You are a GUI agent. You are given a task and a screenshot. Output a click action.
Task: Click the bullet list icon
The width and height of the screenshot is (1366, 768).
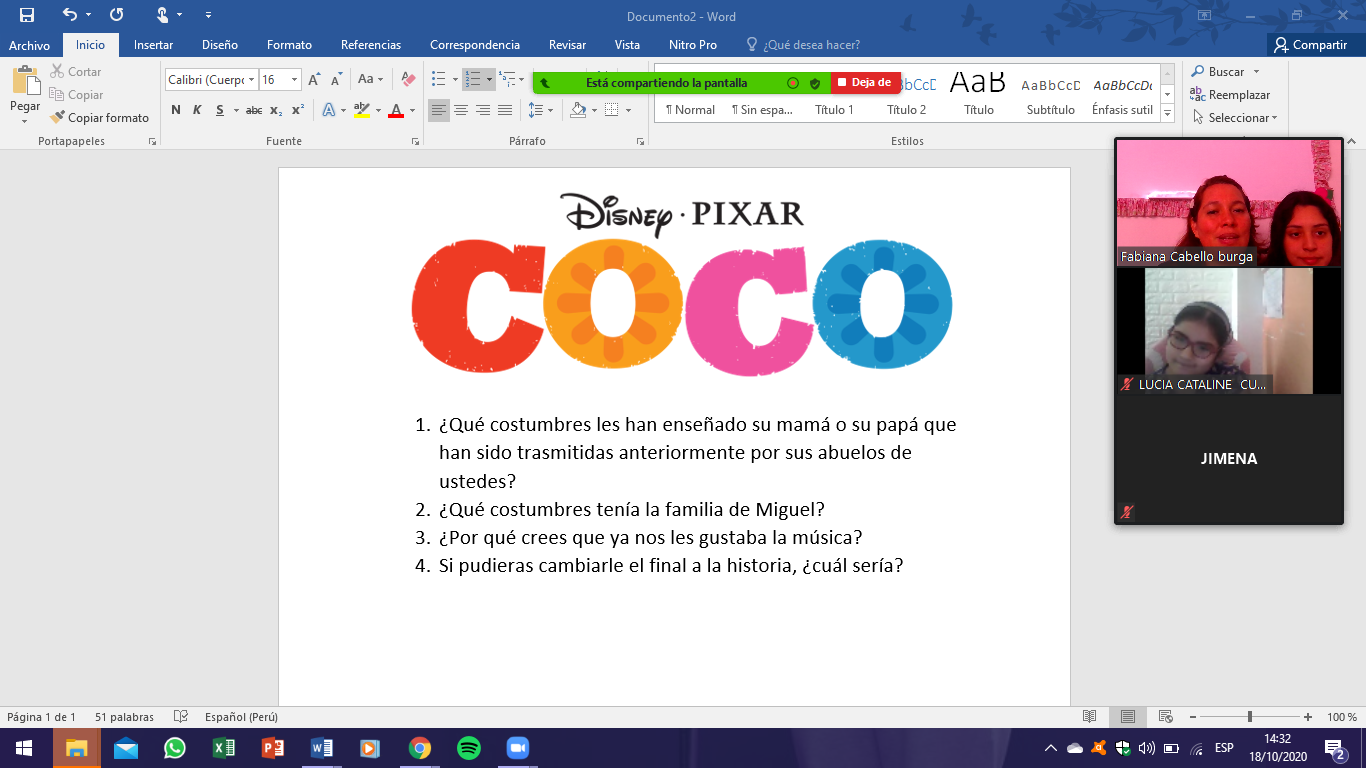438,79
